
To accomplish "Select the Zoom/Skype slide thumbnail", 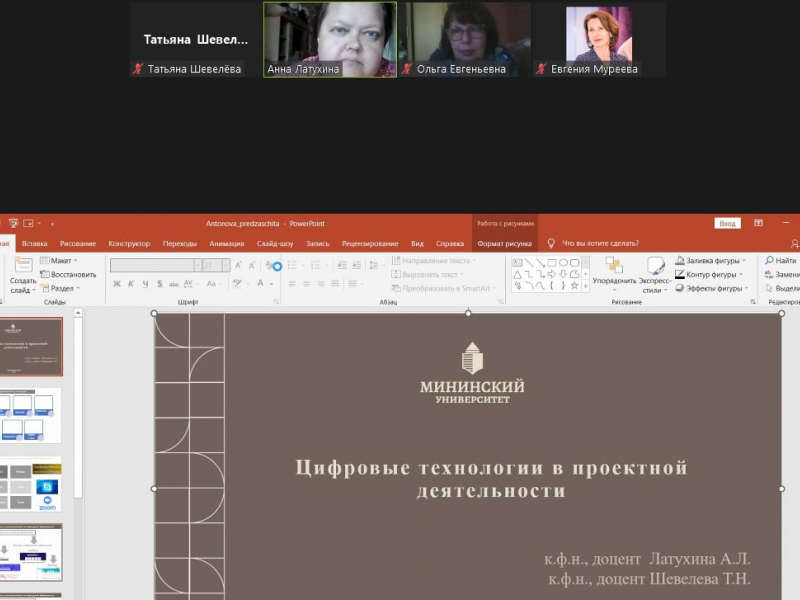I will tap(31, 483).
